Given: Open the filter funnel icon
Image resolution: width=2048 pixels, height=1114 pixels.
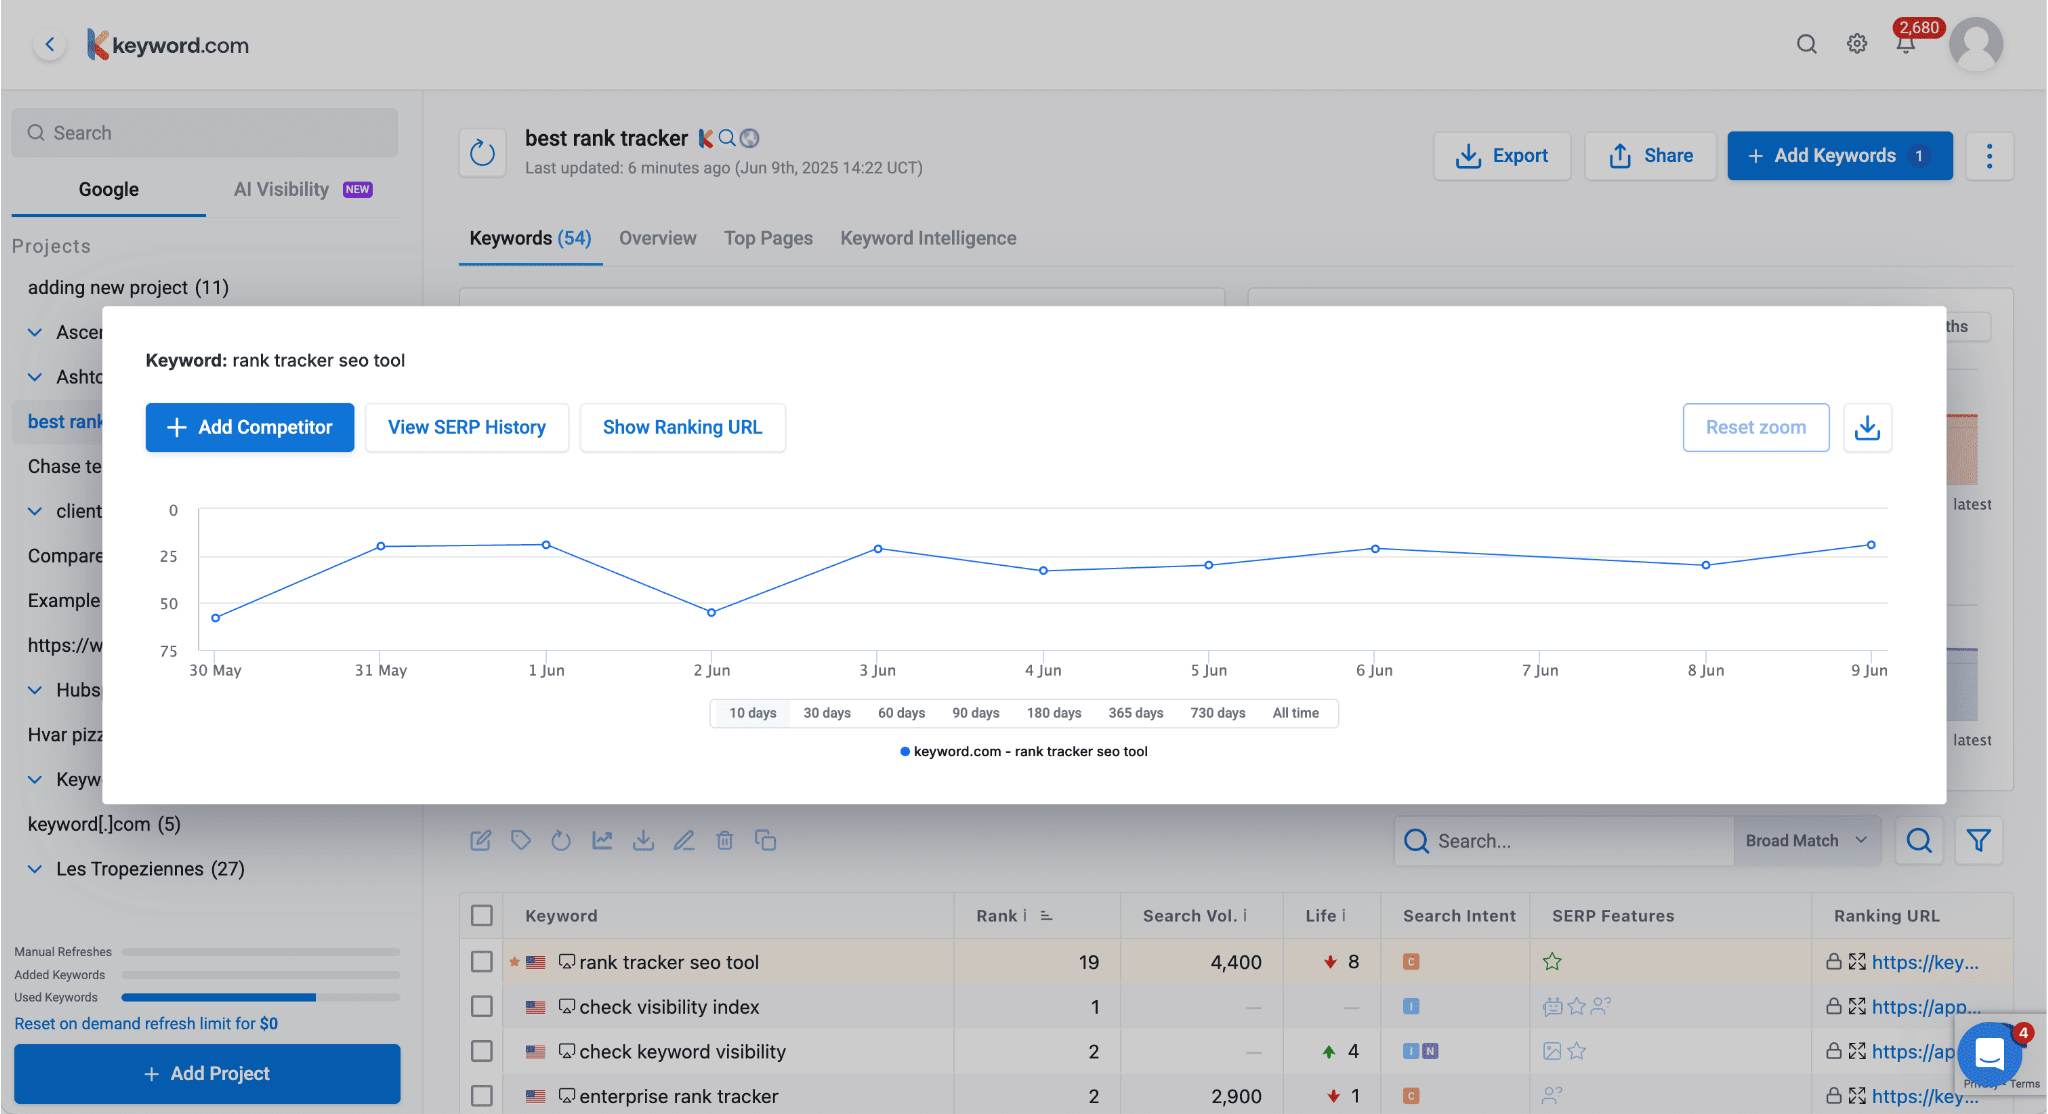Looking at the screenshot, I should [1978, 840].
